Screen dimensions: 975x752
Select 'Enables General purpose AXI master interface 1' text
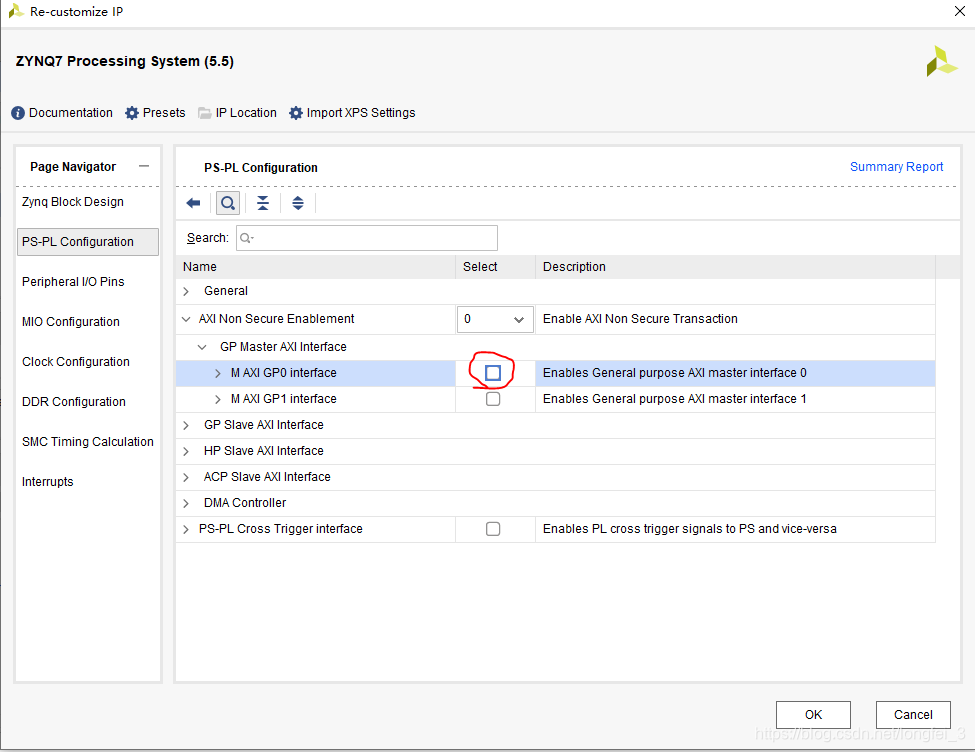coord(675,399)
